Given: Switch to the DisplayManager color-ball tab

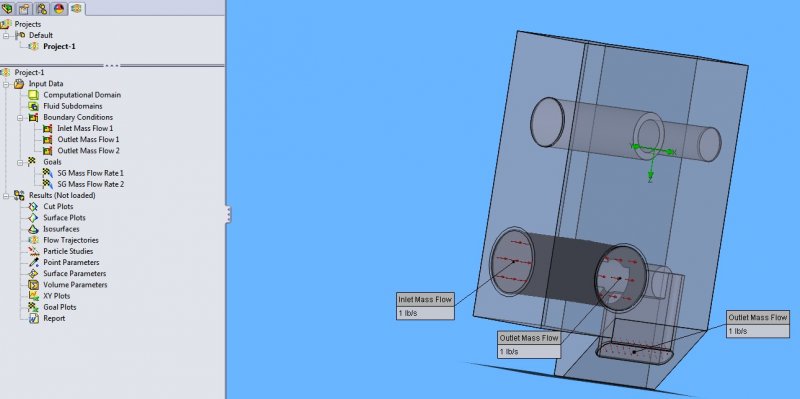Looking at the screenshot, I should tap(59, 8).
